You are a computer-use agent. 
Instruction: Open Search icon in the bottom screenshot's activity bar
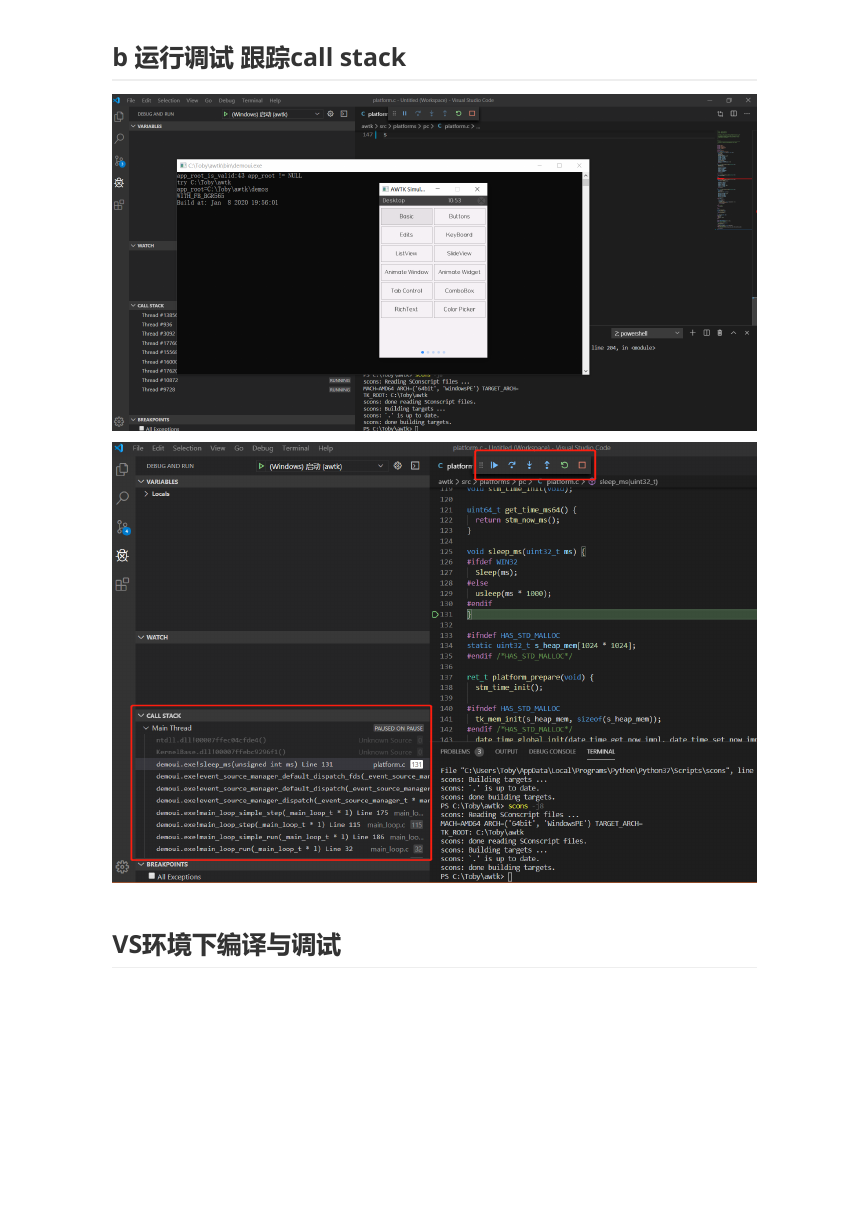click(122, 498)
